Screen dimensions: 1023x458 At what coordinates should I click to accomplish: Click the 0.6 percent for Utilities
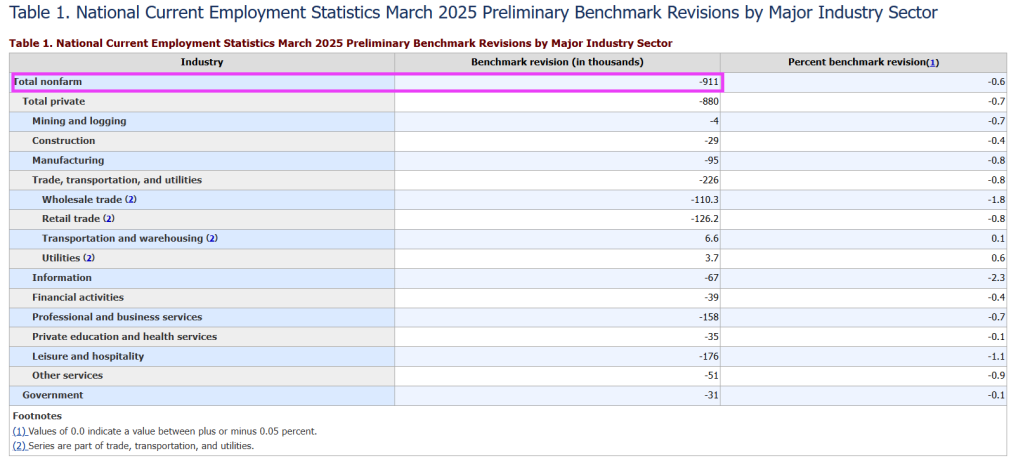pos(999,258)
